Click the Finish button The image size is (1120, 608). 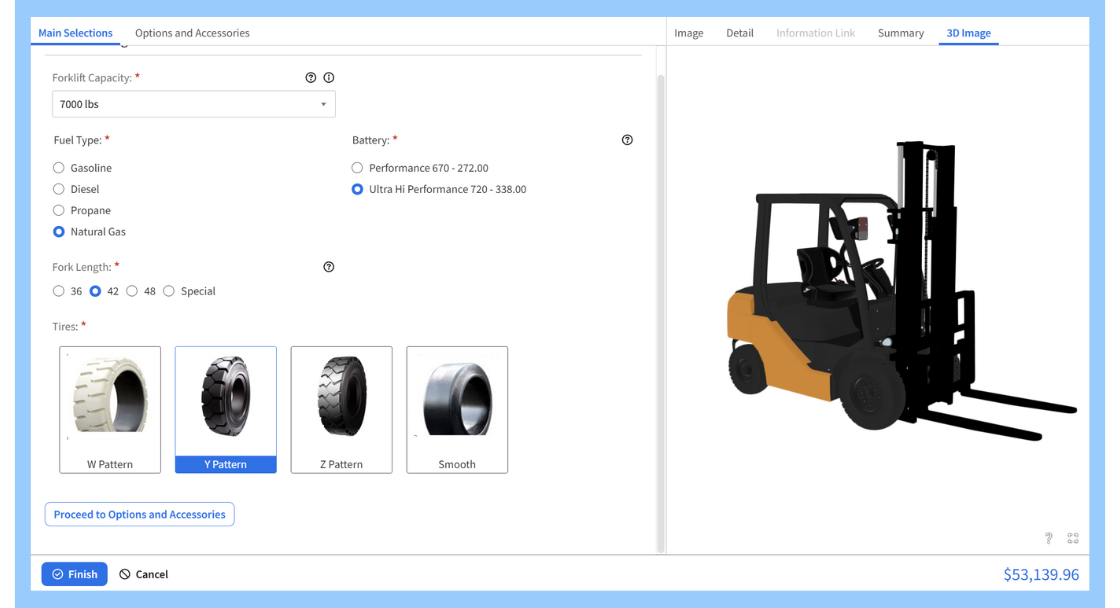click(x=74, y=574)
